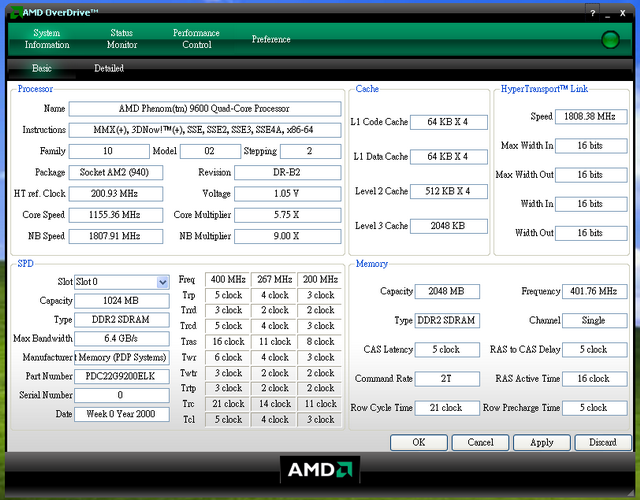Click the green status indicator light
The height and width of the screenshot is (500, 640).
click(610, 40)
